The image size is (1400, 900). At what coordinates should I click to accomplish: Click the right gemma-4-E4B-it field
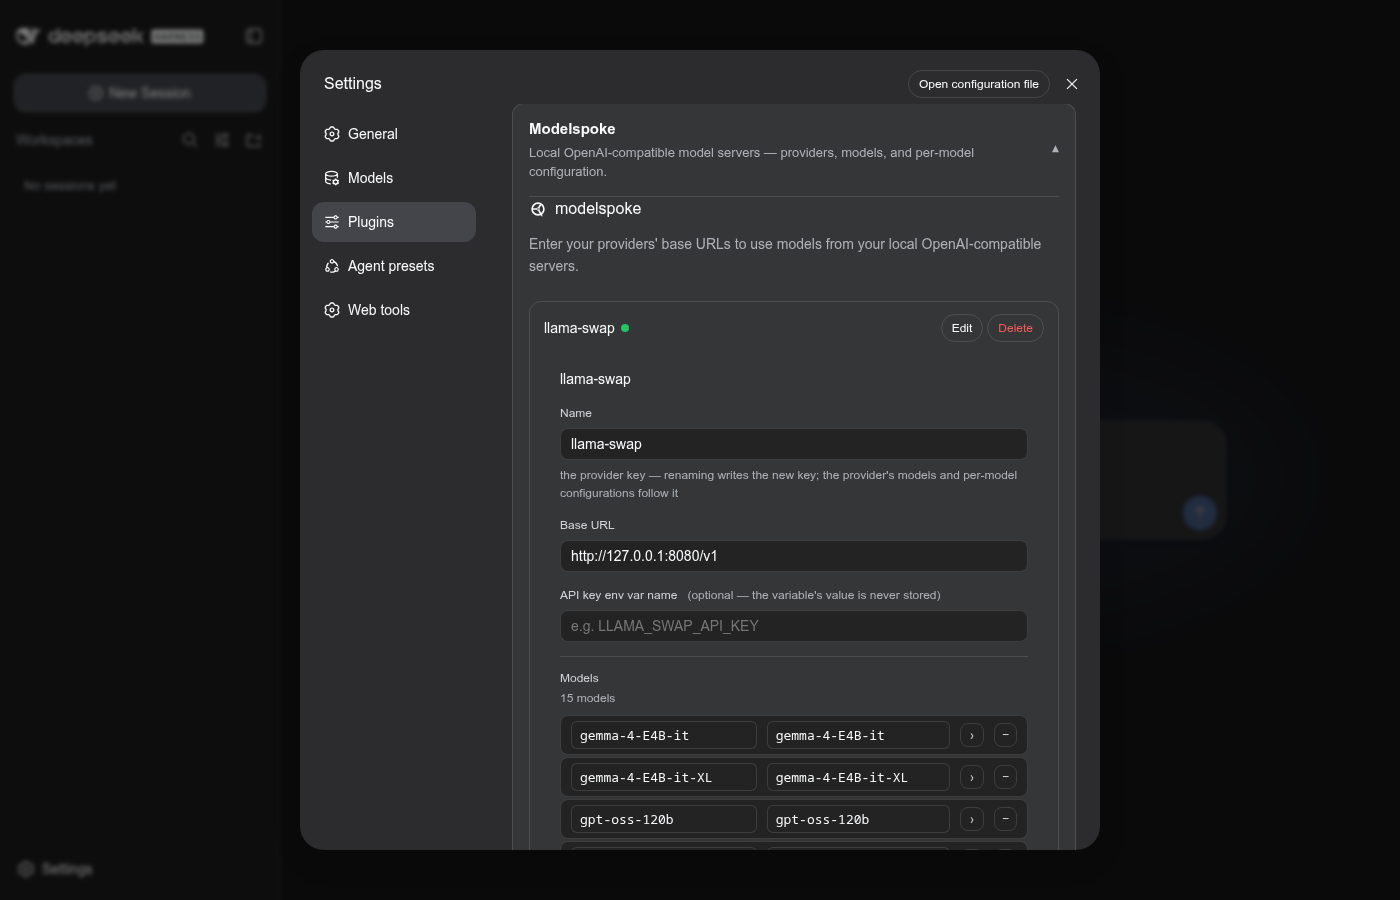(x=858, y=735)
